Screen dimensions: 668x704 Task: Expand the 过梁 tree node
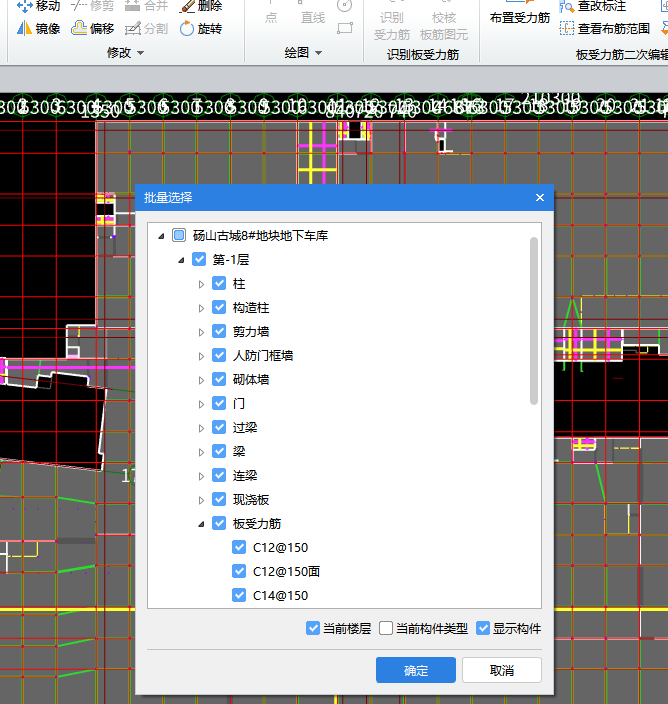tap(201, 428)
